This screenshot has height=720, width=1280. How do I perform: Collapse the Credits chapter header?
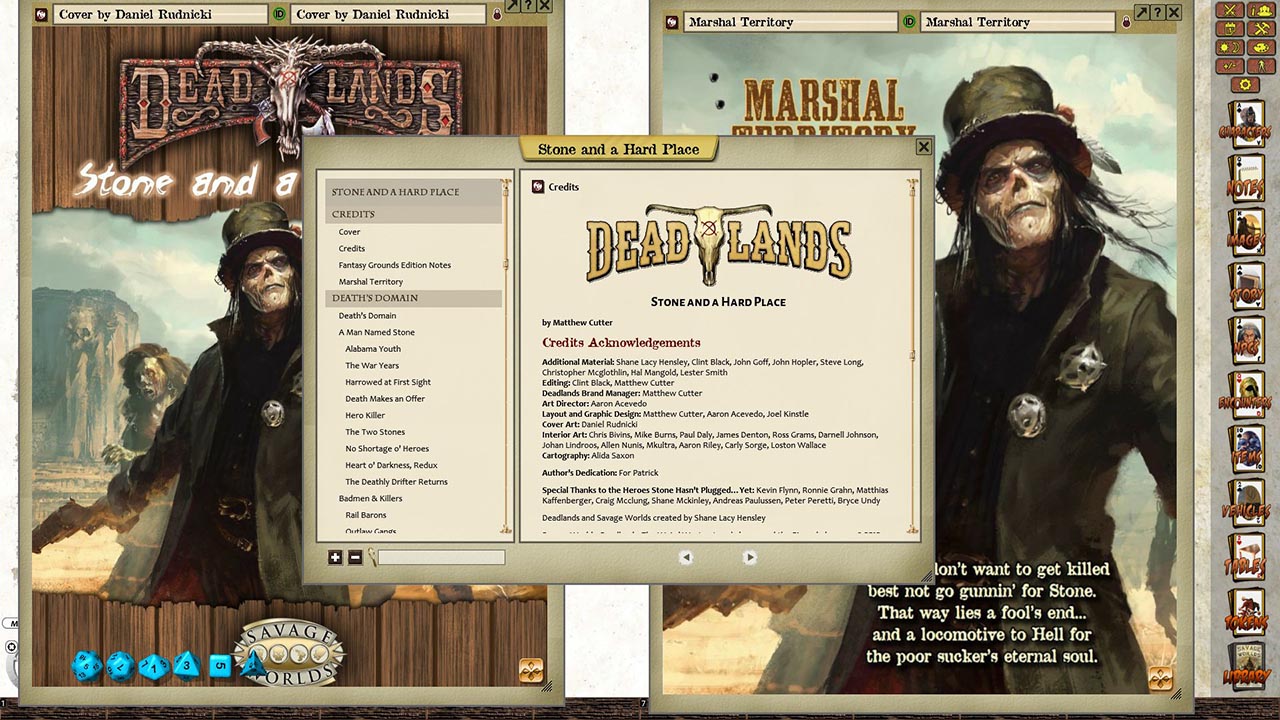[x=413, y=214]
